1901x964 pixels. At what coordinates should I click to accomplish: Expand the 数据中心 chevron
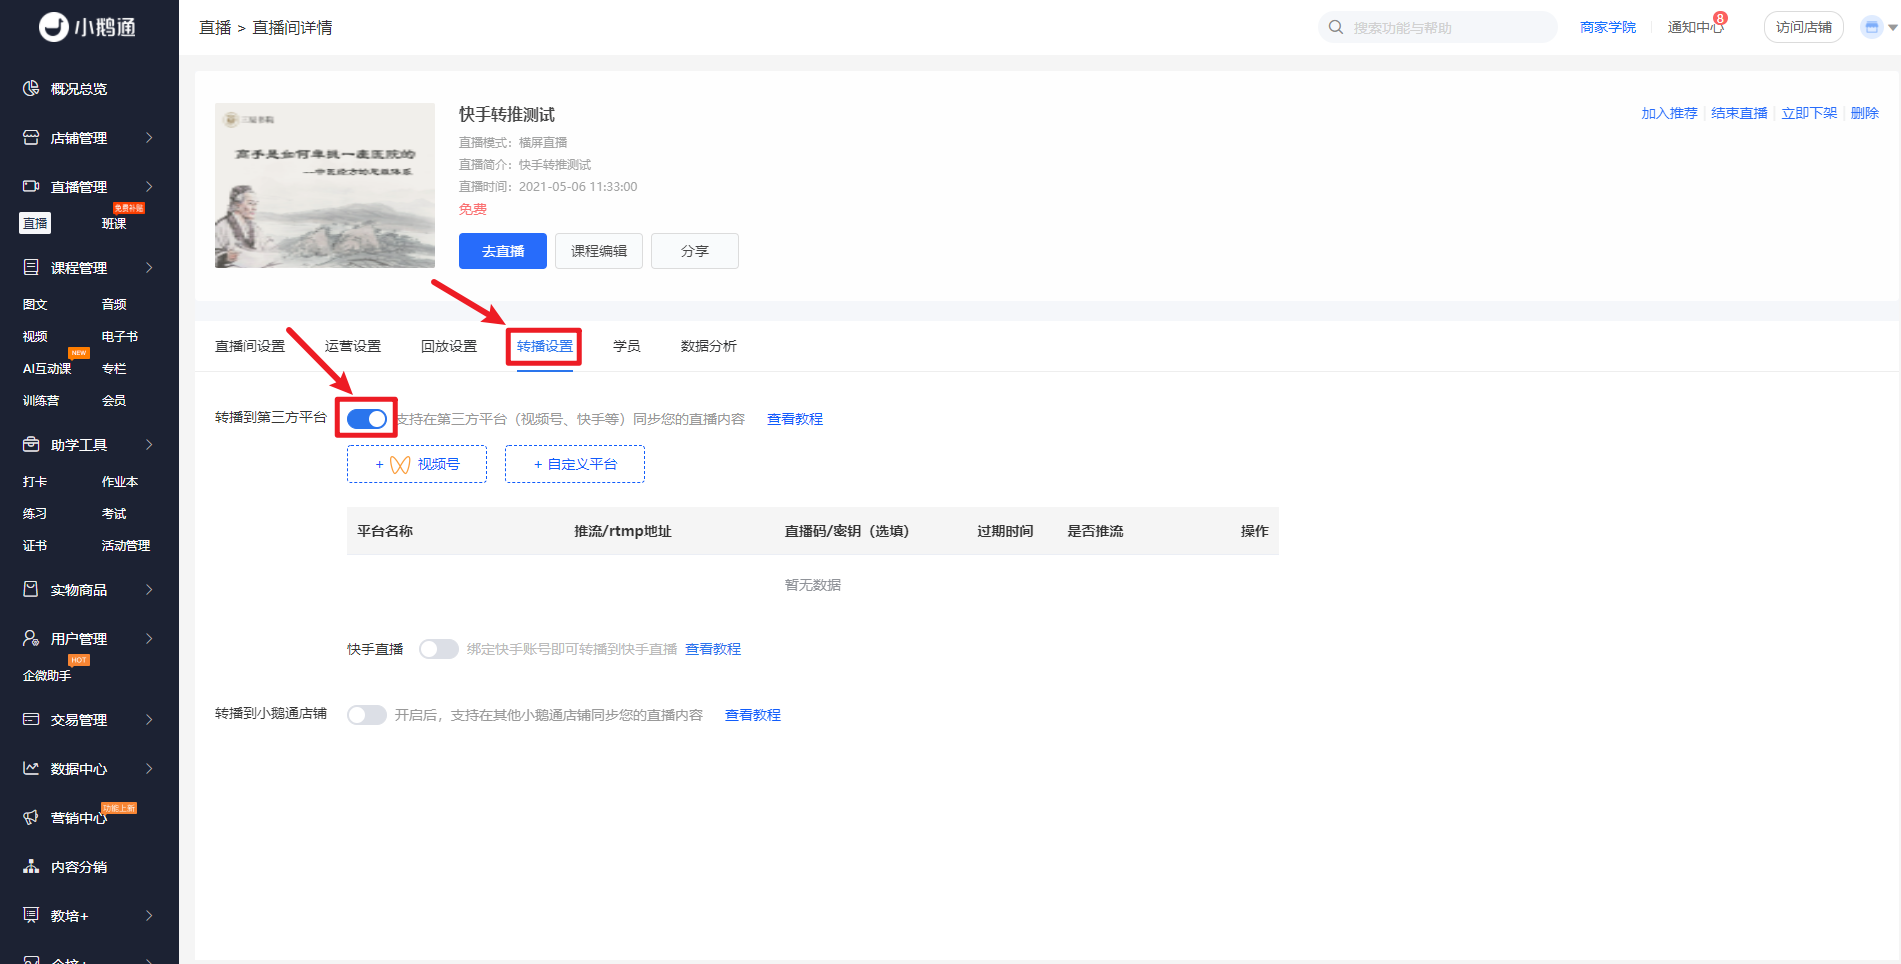pos(149,769)
